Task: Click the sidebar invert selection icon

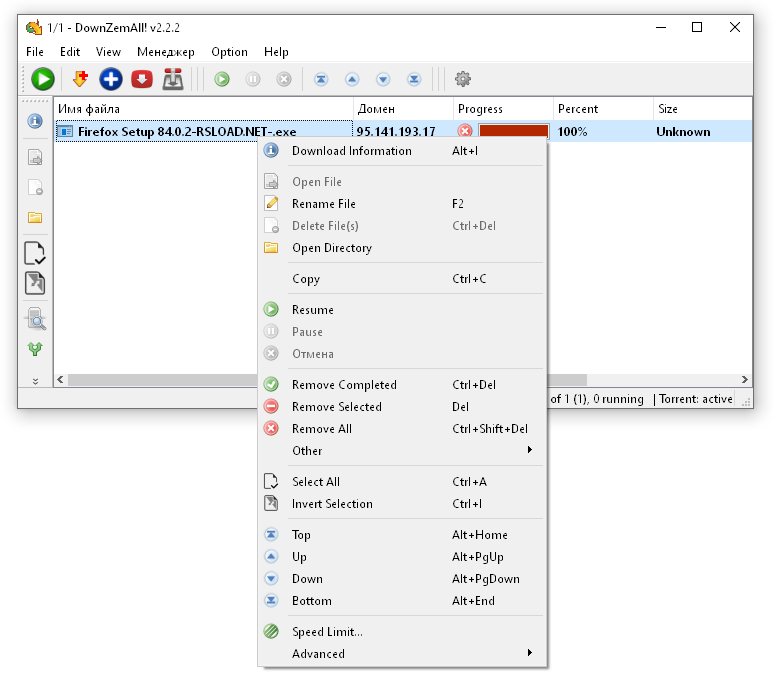Action: pos(35,283)
